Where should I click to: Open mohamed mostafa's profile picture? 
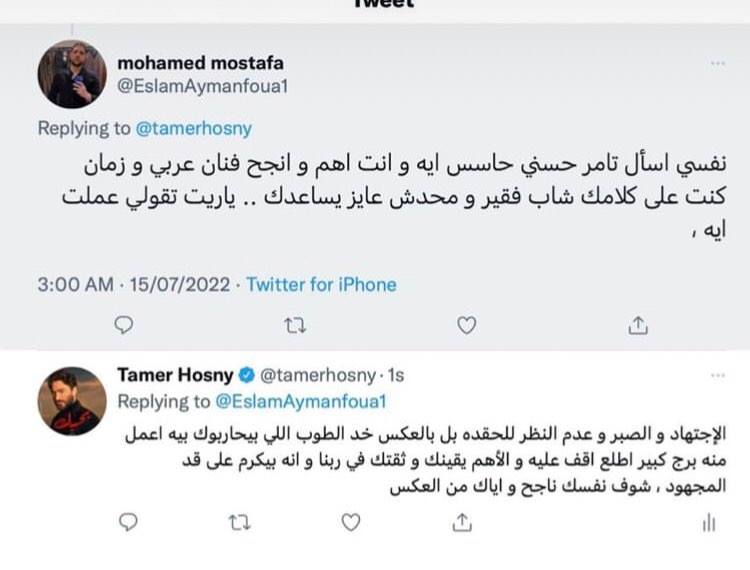point(72,75)
